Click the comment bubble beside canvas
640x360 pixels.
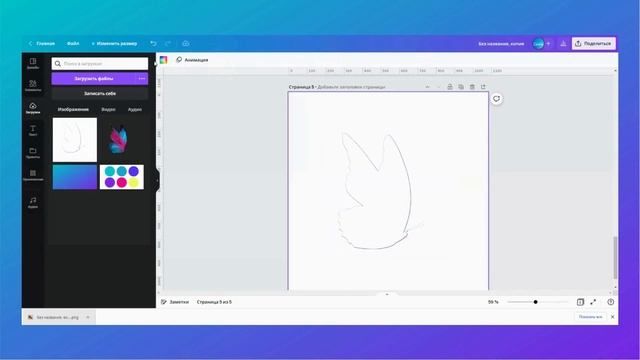(x=496, y=99)
